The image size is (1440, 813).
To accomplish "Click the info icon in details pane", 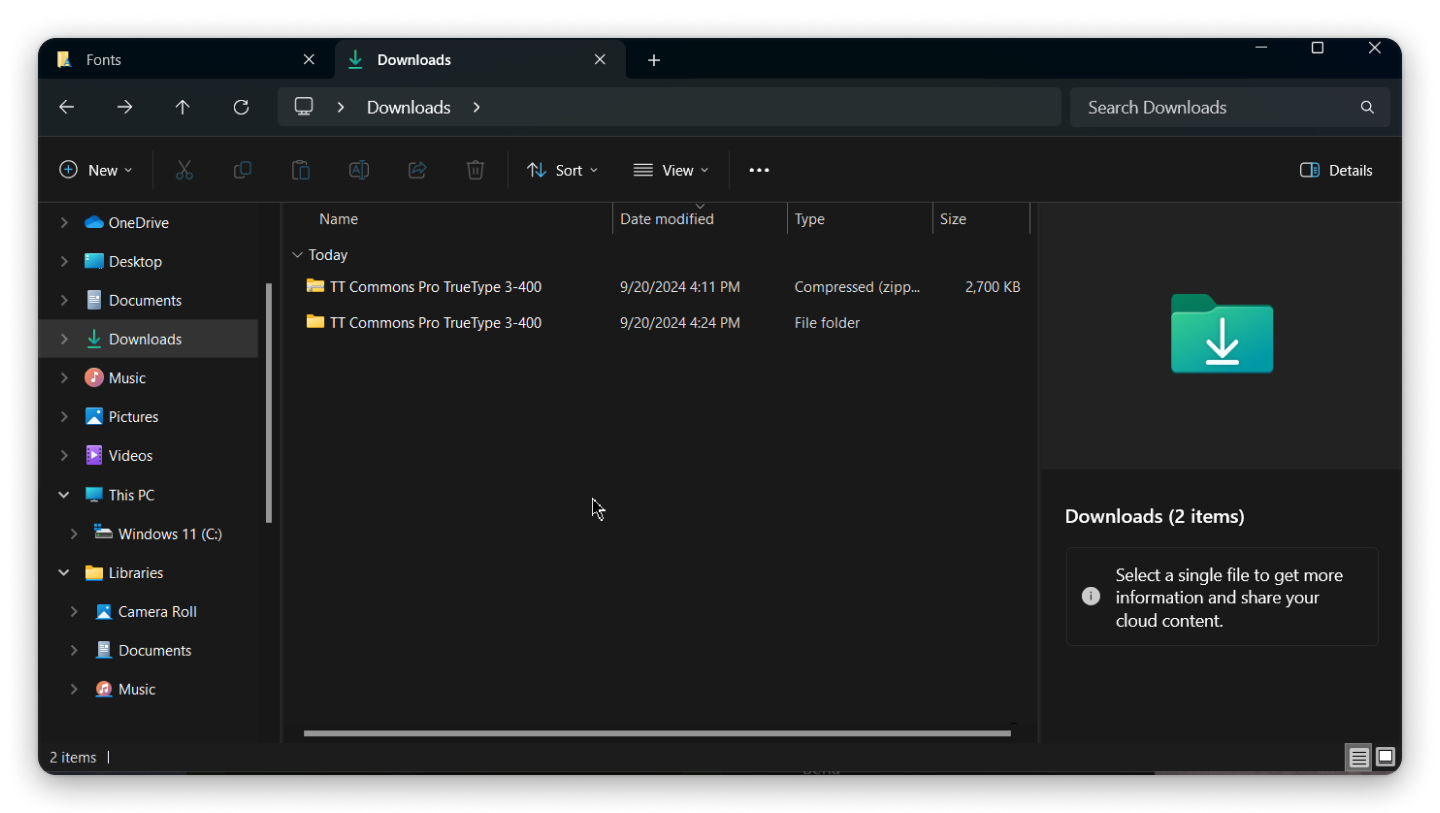I will (x=1091, y=596).
